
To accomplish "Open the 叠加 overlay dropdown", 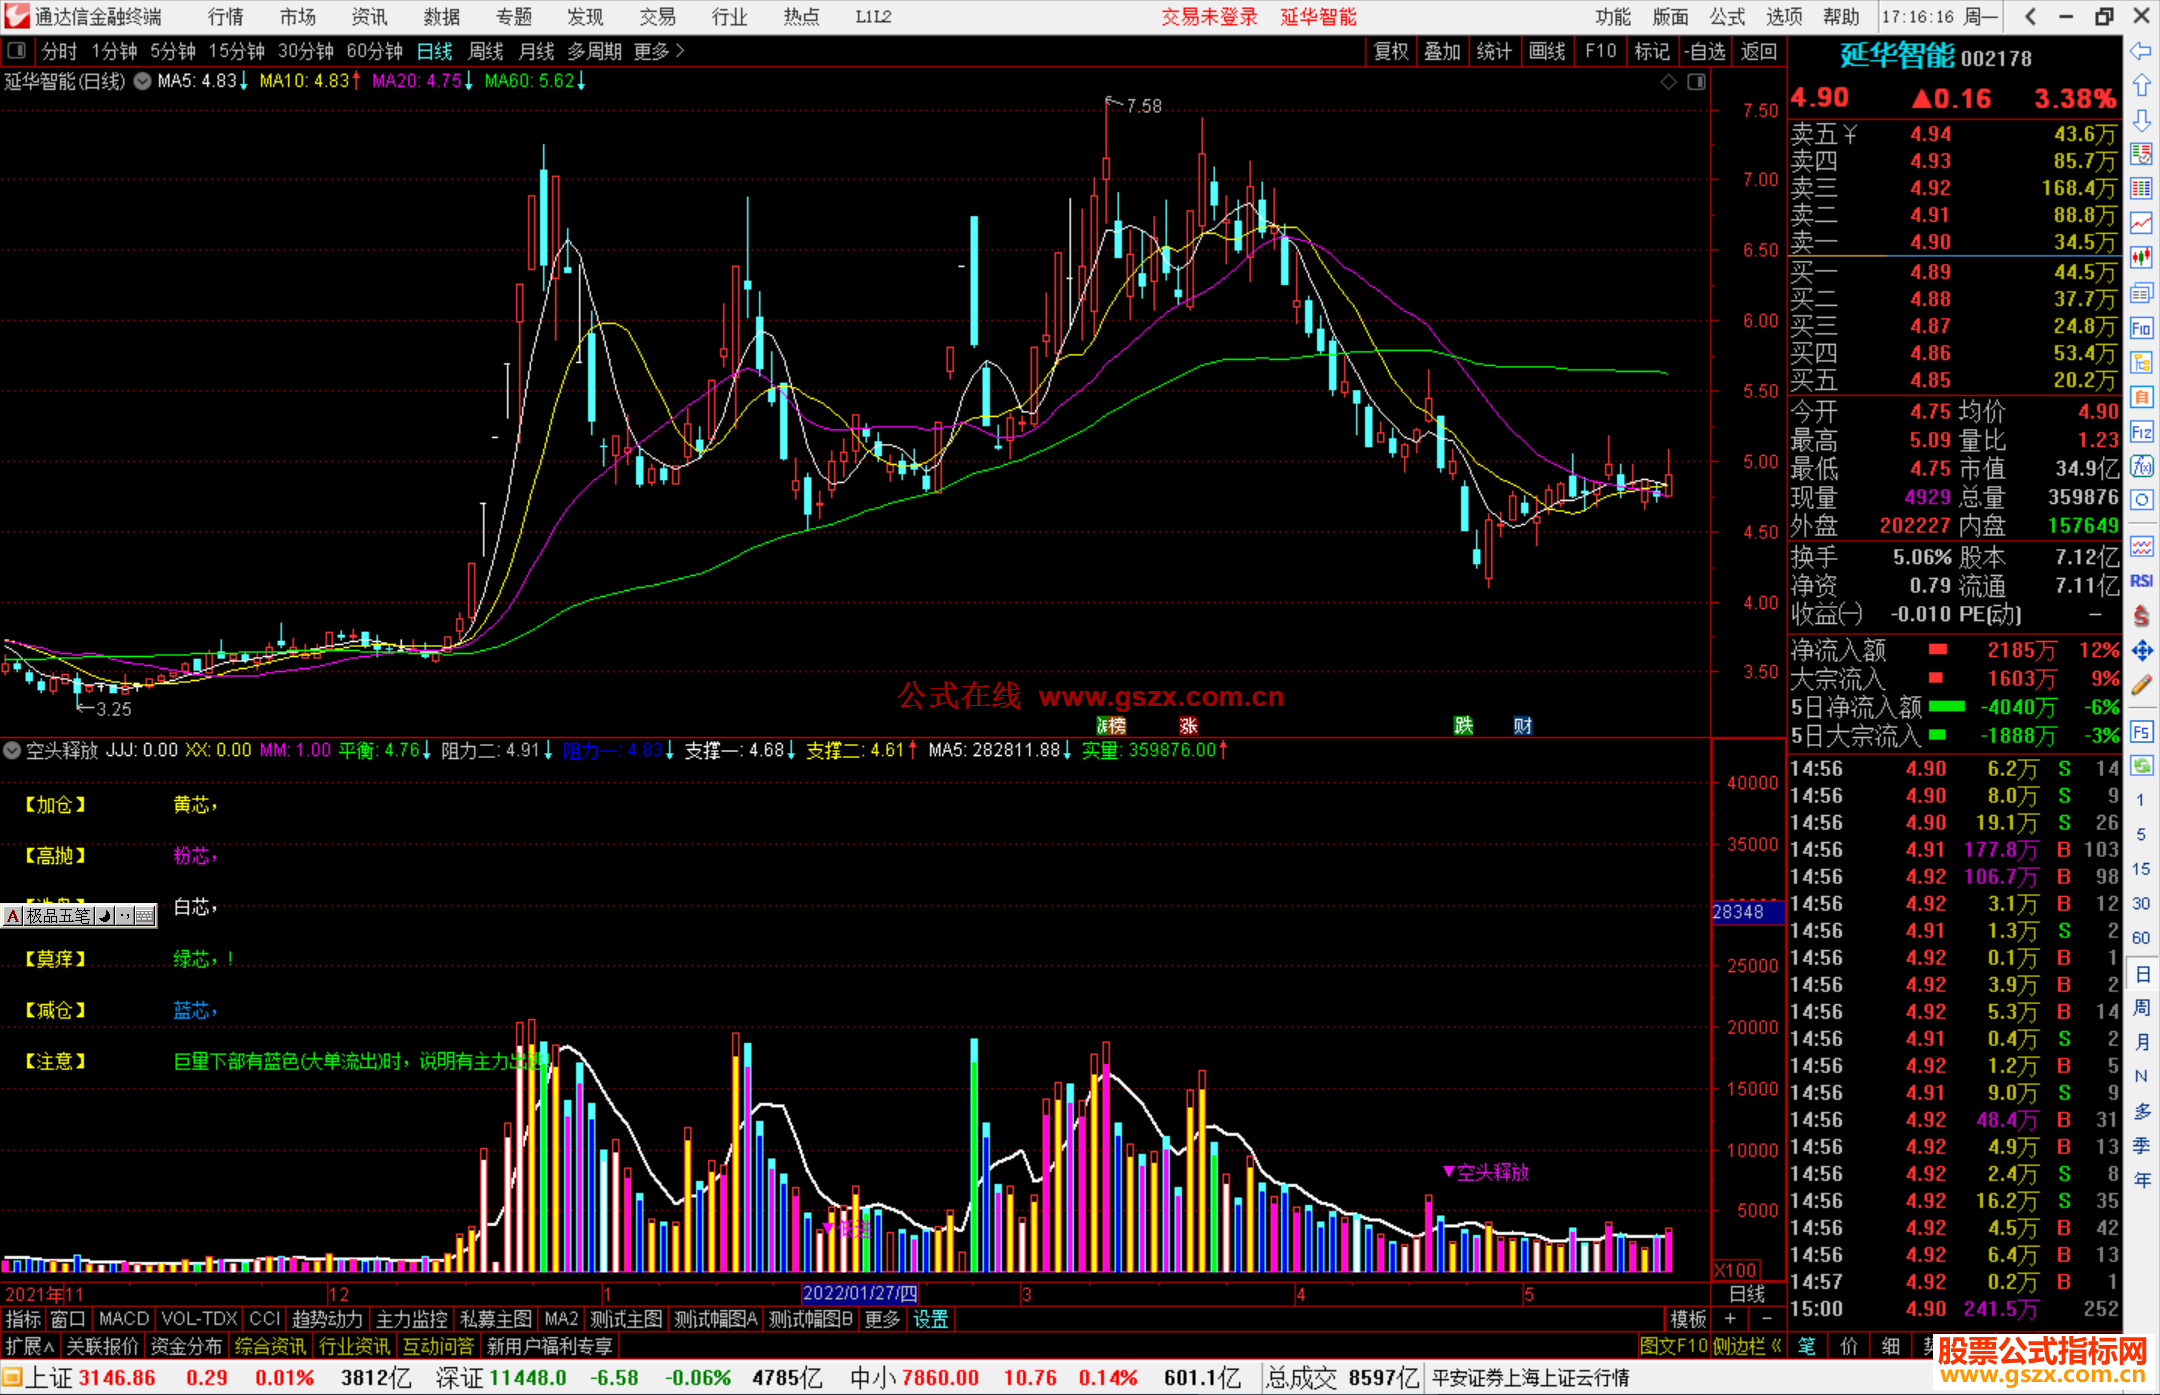I will (x=1443, y=51).
